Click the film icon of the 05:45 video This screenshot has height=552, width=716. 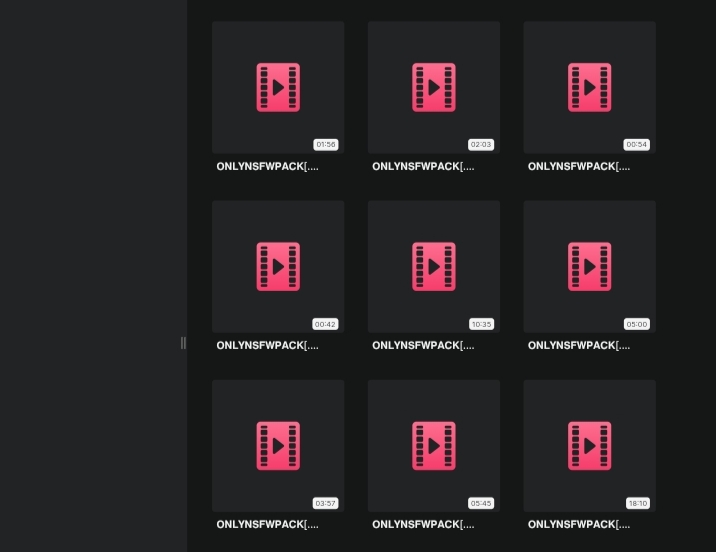coord(434,446)
